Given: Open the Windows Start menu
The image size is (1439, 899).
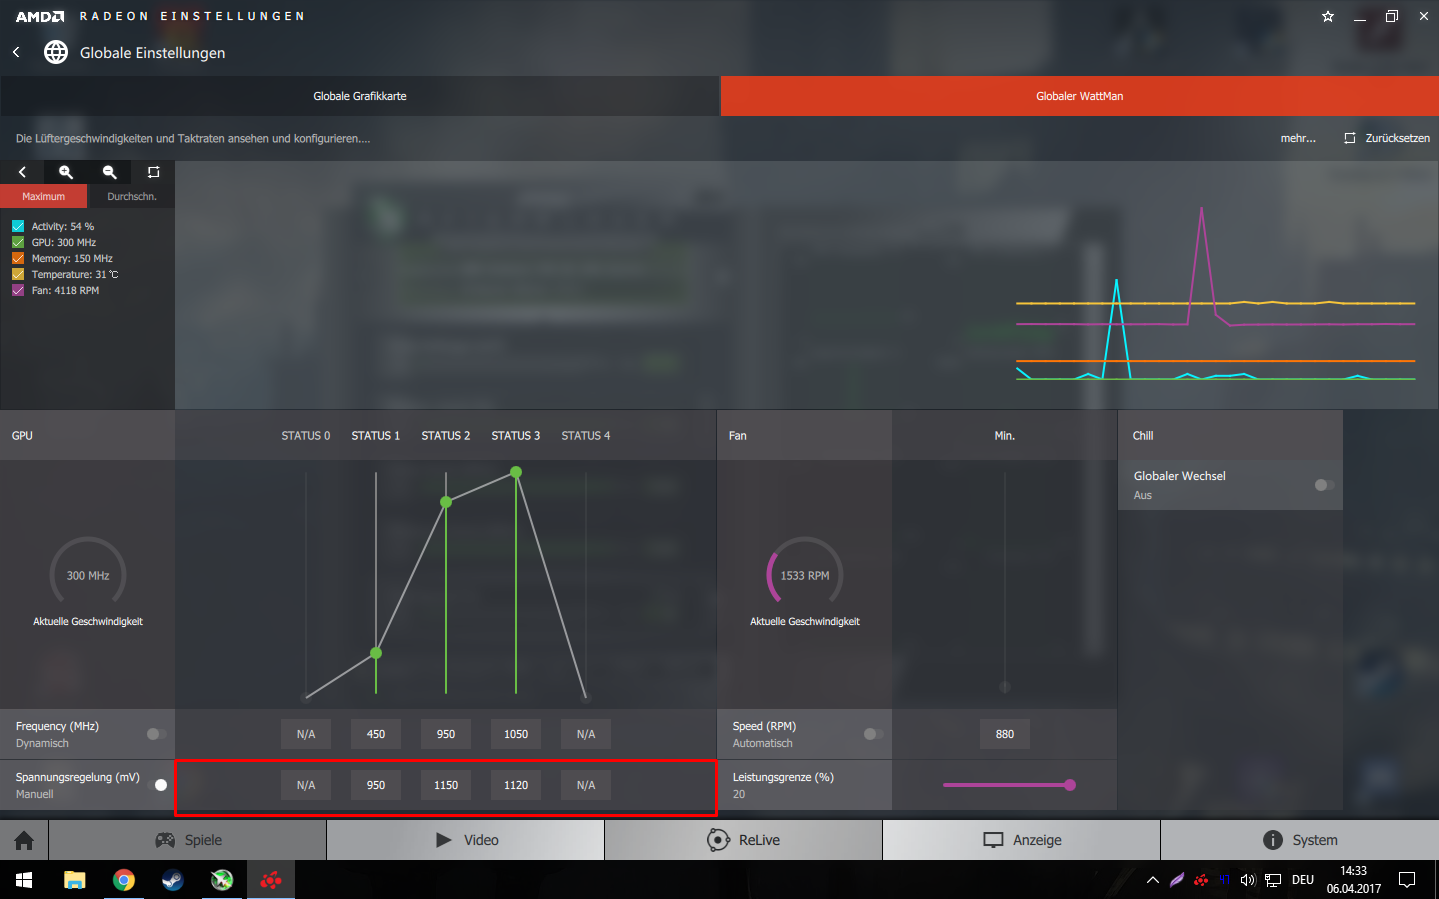Looking at the screenshot, I should [x=24, y=880].
